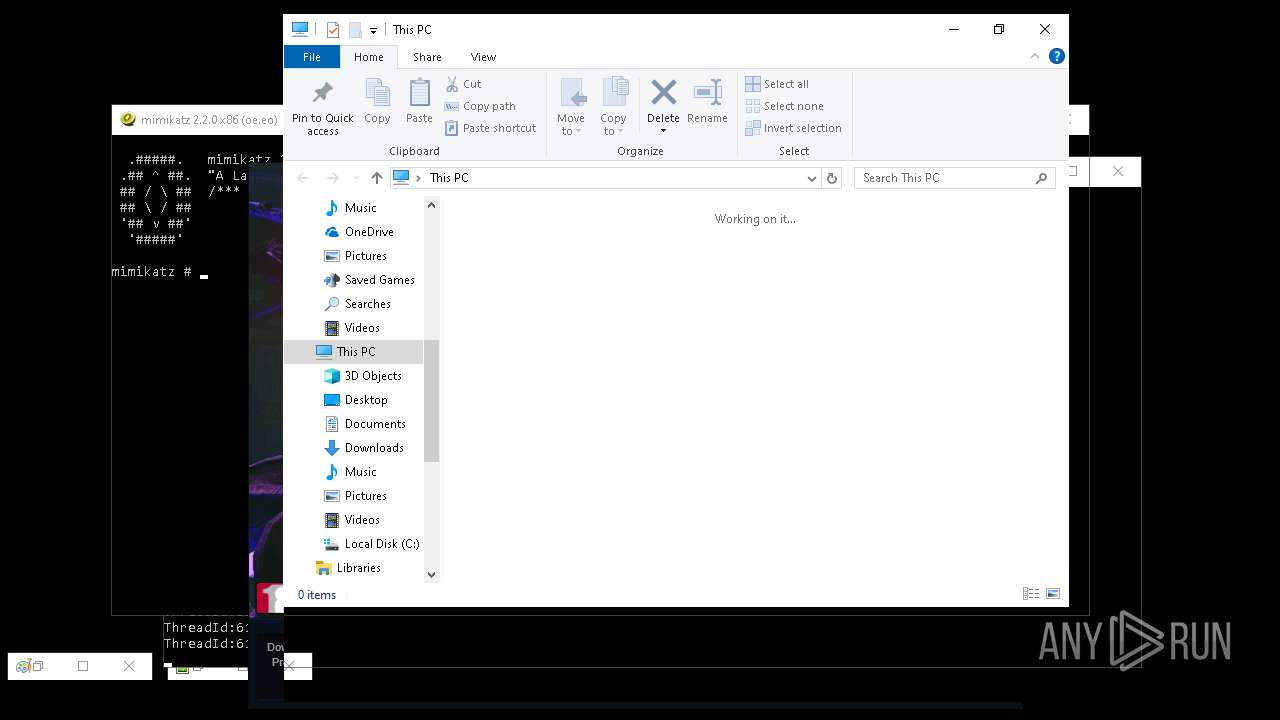Select first Music in navigation pane

361,208
